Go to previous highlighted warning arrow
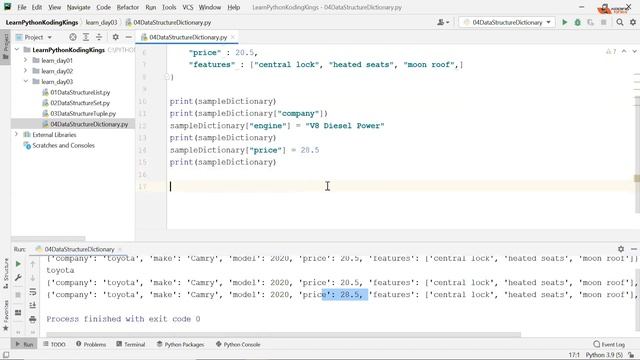This screenshot has height=360, width=640. pos(624,51)
